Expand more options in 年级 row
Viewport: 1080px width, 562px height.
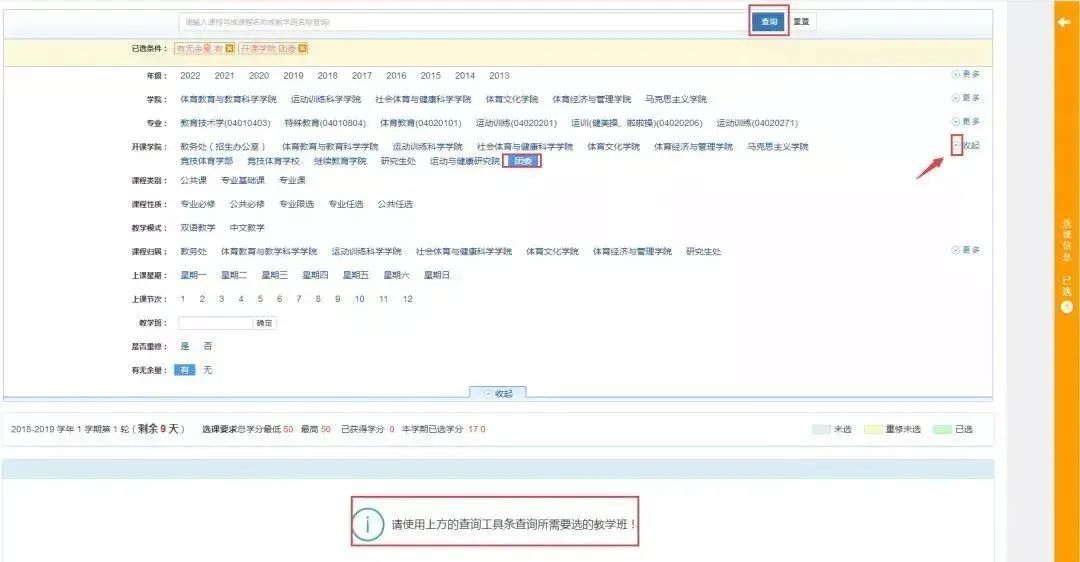(965, 75)
